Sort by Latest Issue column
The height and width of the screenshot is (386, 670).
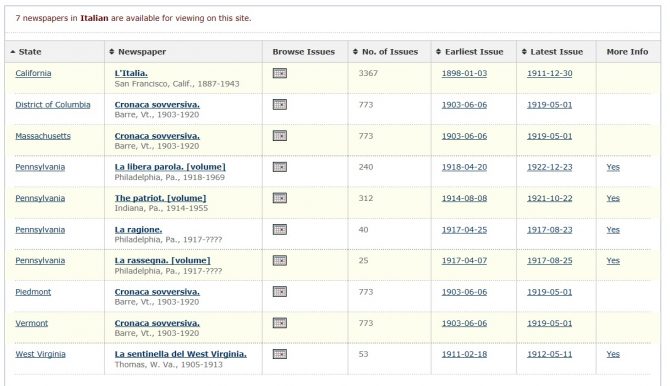point(552,52)
